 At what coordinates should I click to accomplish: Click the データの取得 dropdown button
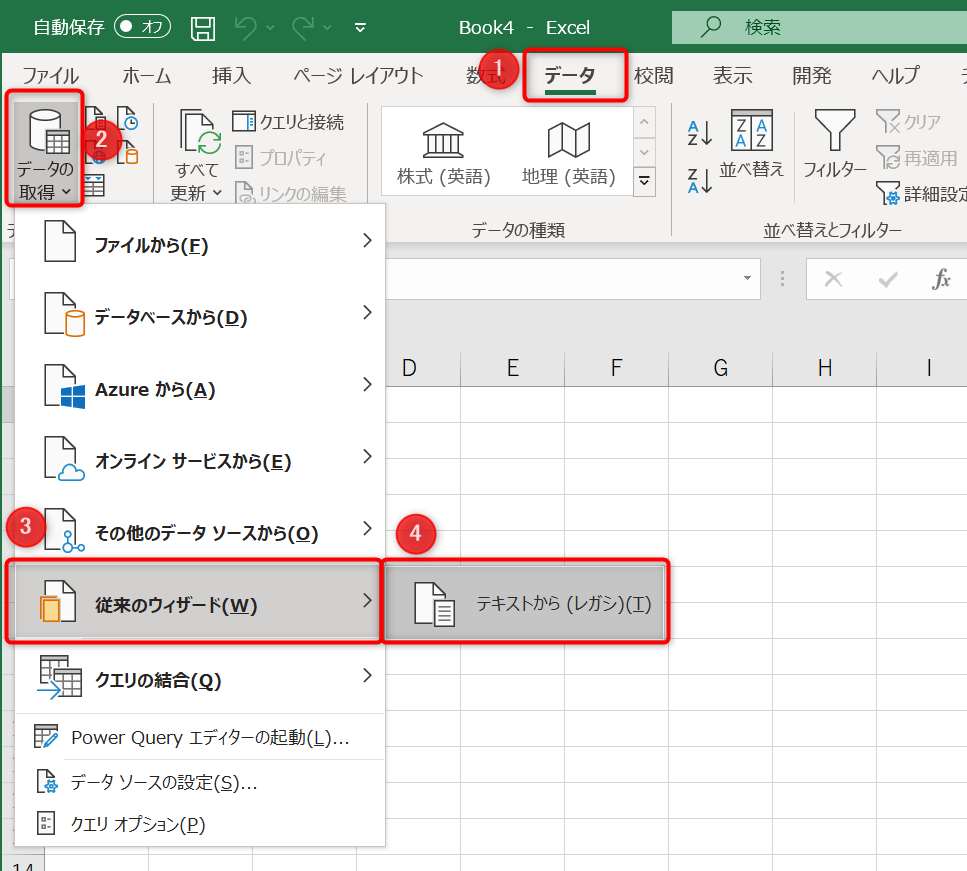point(45,150)
